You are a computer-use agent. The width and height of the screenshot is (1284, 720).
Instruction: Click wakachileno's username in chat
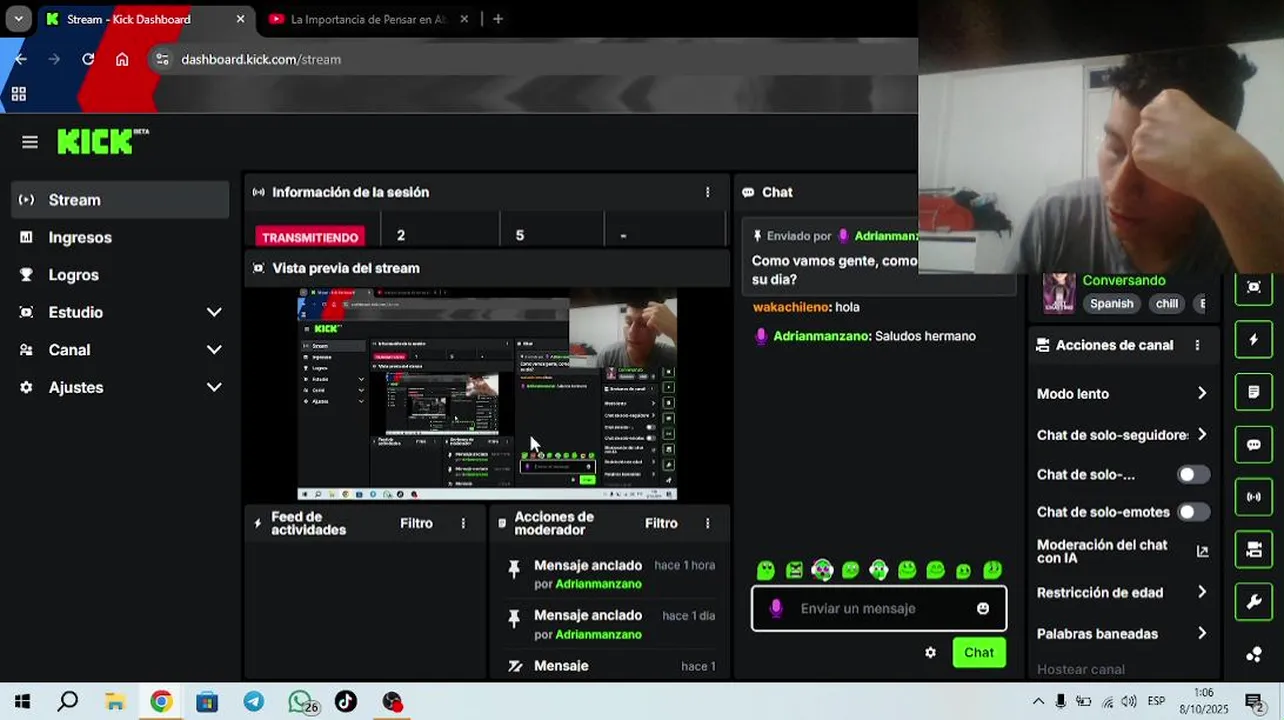pyautogui.click(x=791, y=307)
